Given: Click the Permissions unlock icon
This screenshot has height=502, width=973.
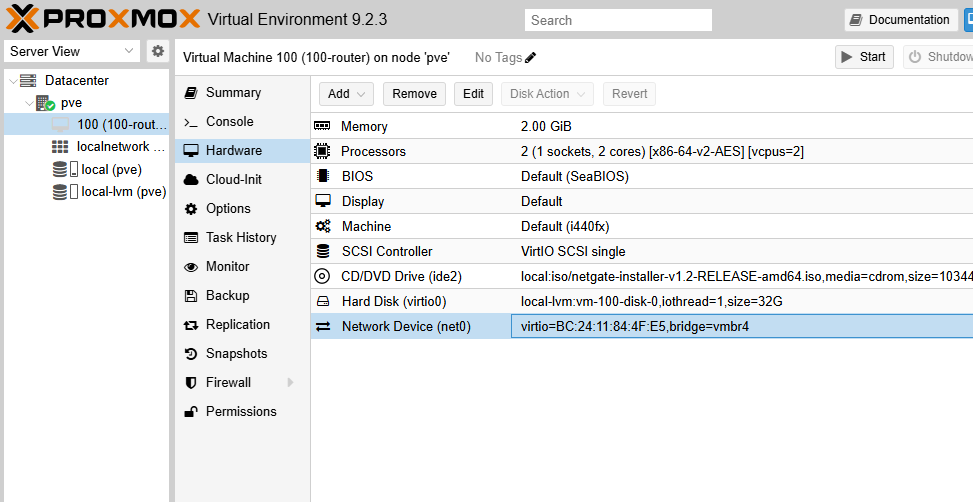Looking at the screenshot, I should [x=191, y=411].
